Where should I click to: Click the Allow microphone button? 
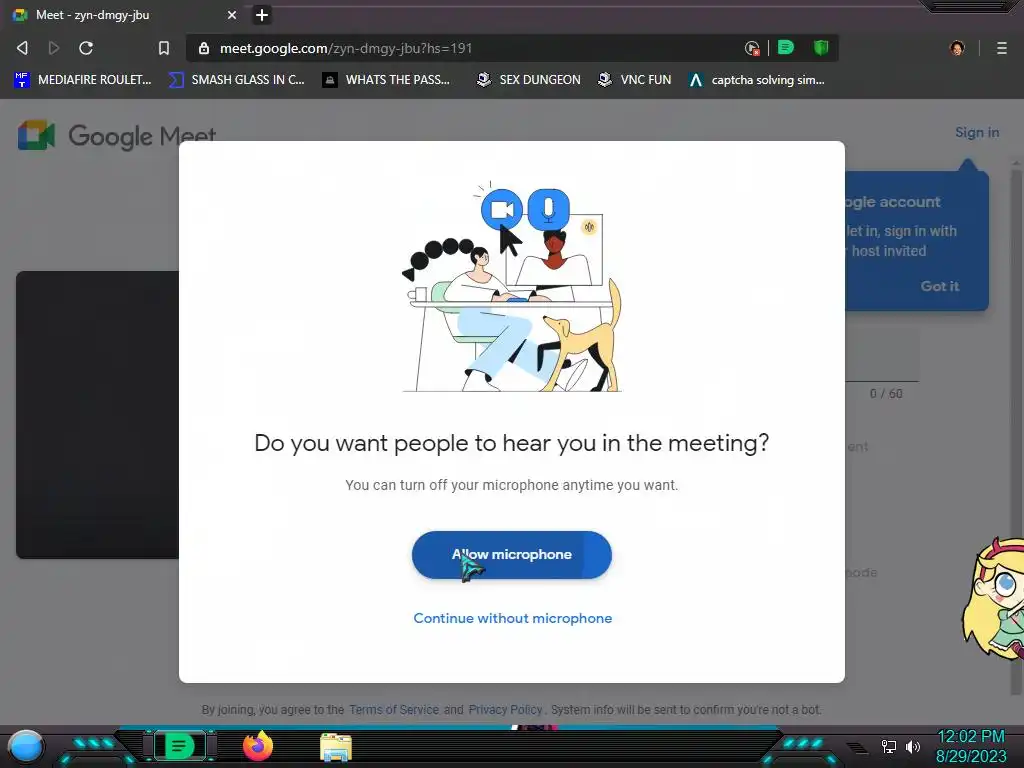pyautogui.click(x=511, y=554)
